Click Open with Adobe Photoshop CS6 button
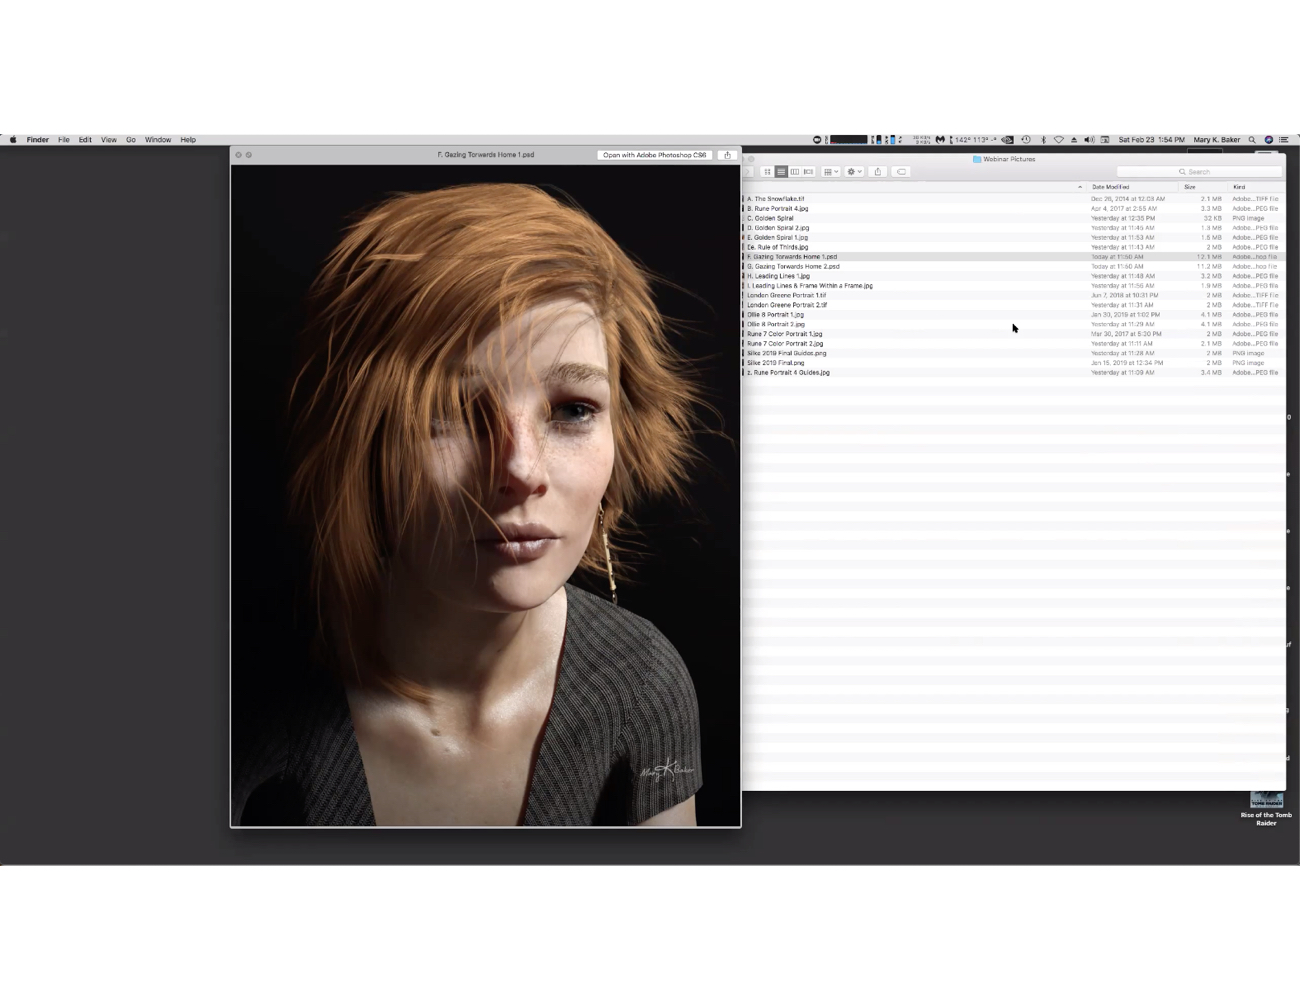This screenshot has width=1300, height=1000. [655, 155]
